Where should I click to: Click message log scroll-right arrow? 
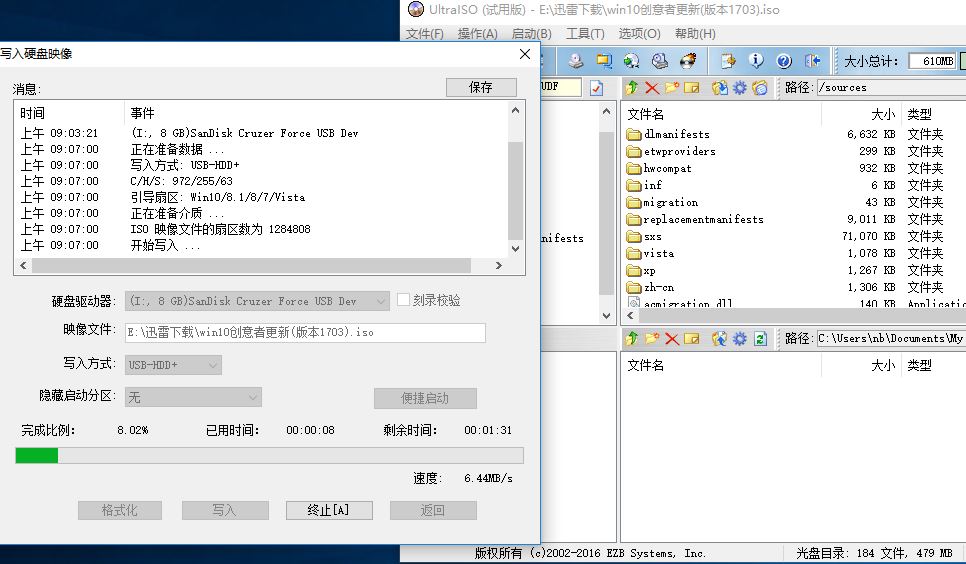(x=498, y=266)
